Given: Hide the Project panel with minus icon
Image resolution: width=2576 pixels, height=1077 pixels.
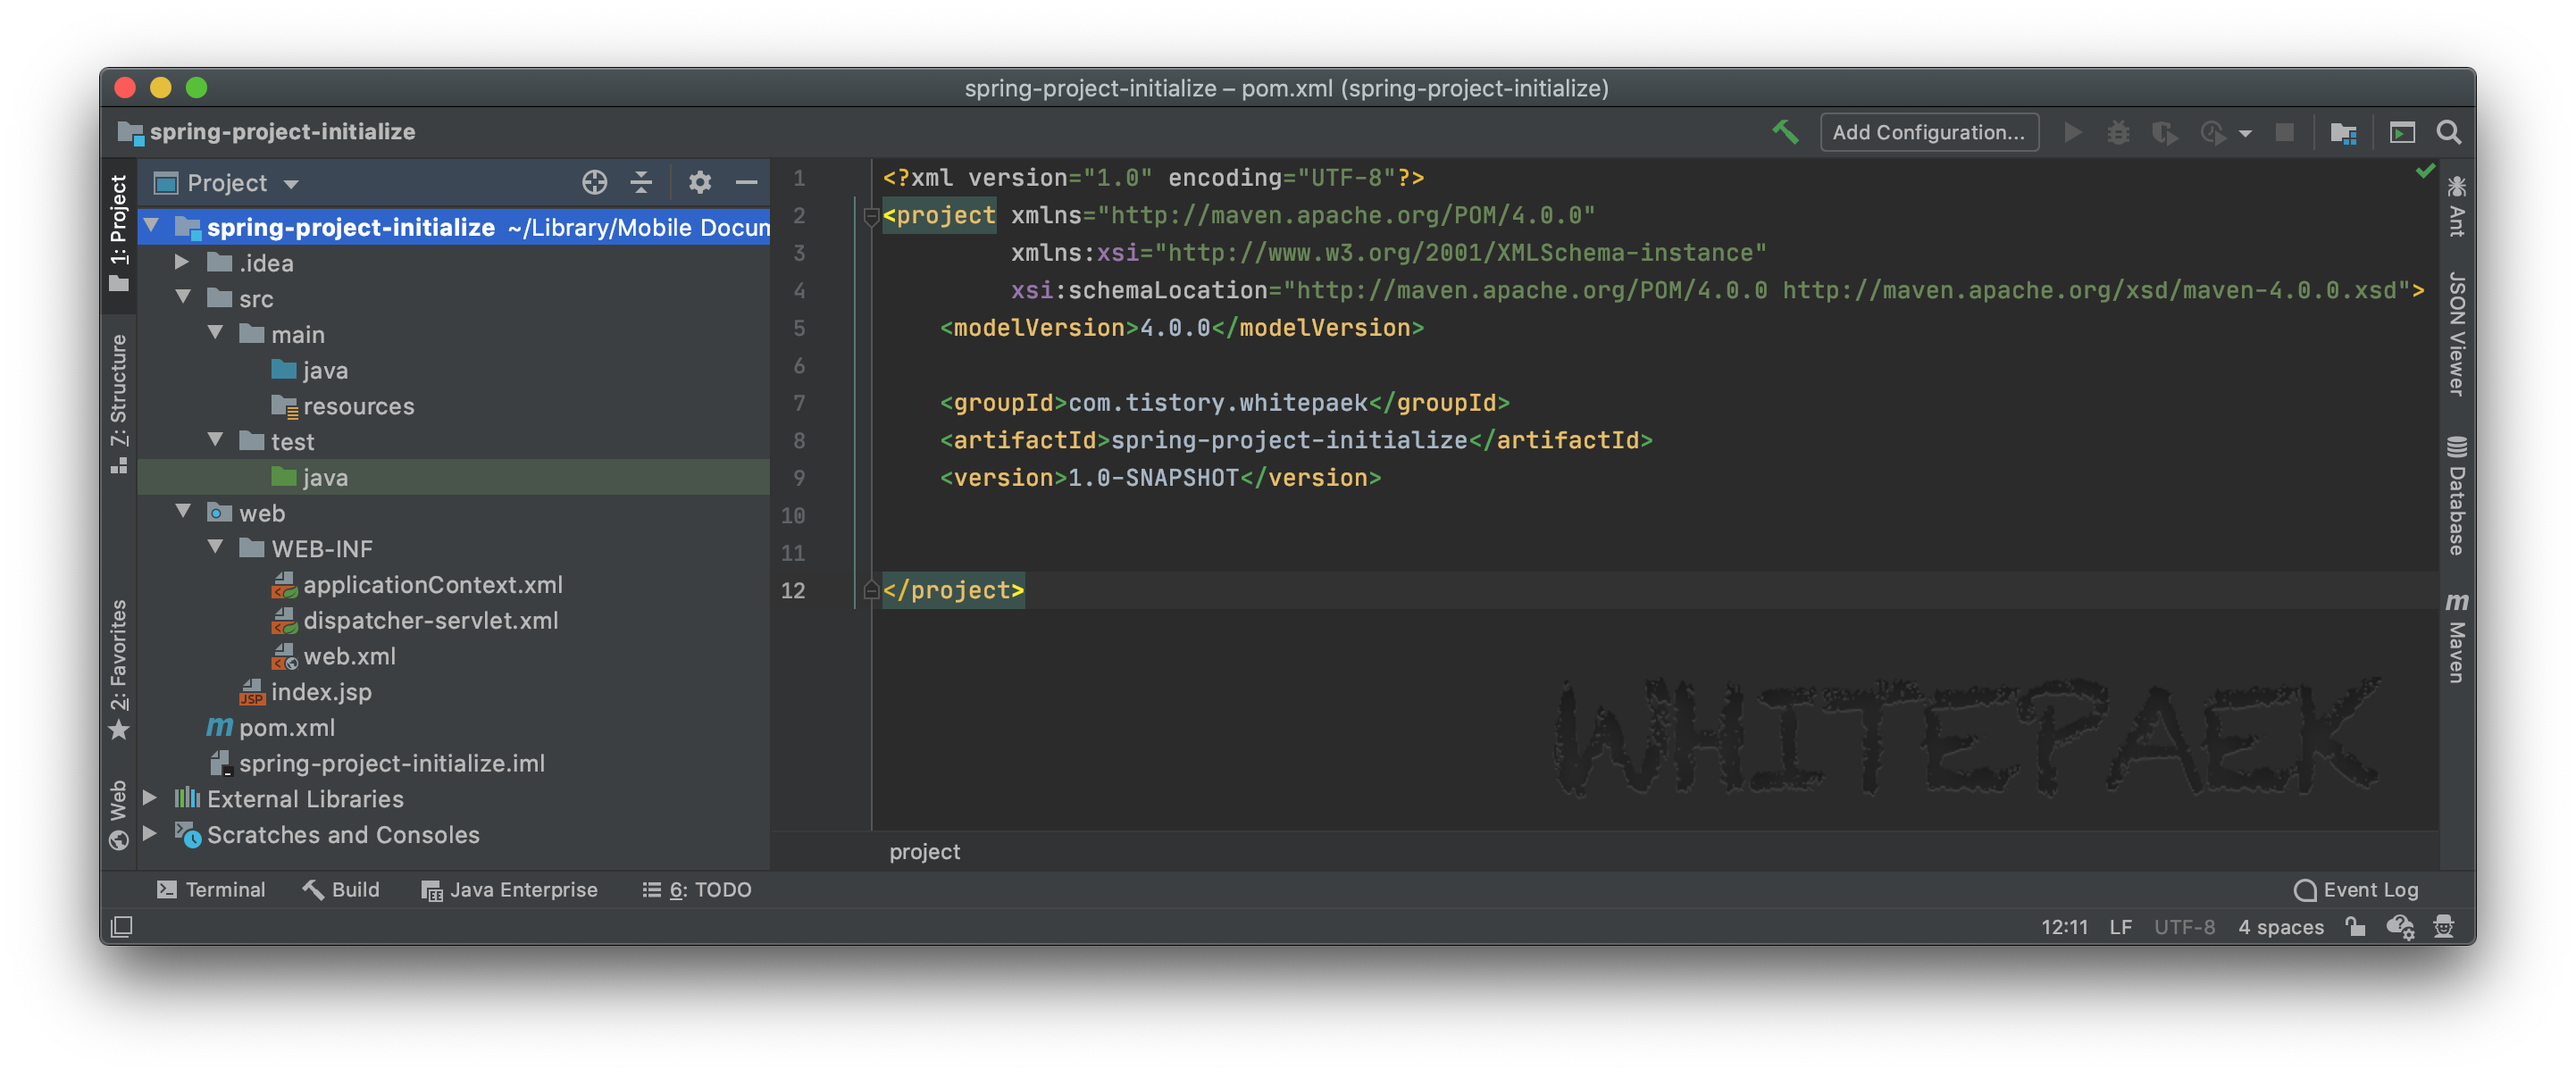Looking at the screenshot, I should coord(746,182).
